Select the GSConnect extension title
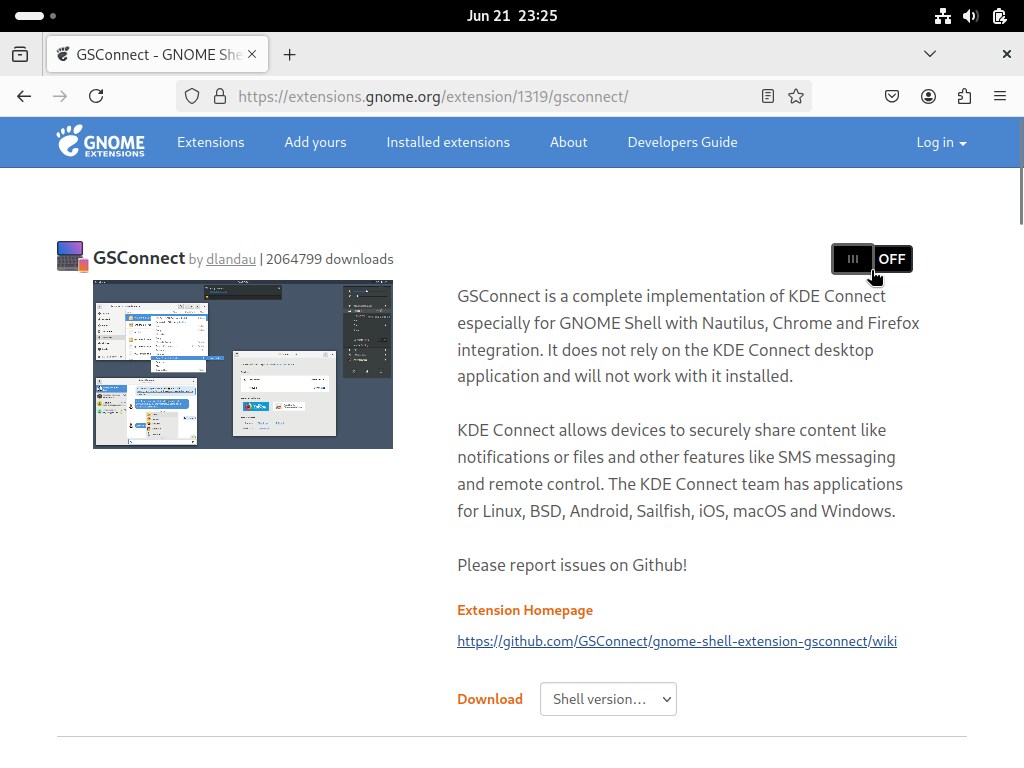The image size is (1024, 768). [139, 258]
